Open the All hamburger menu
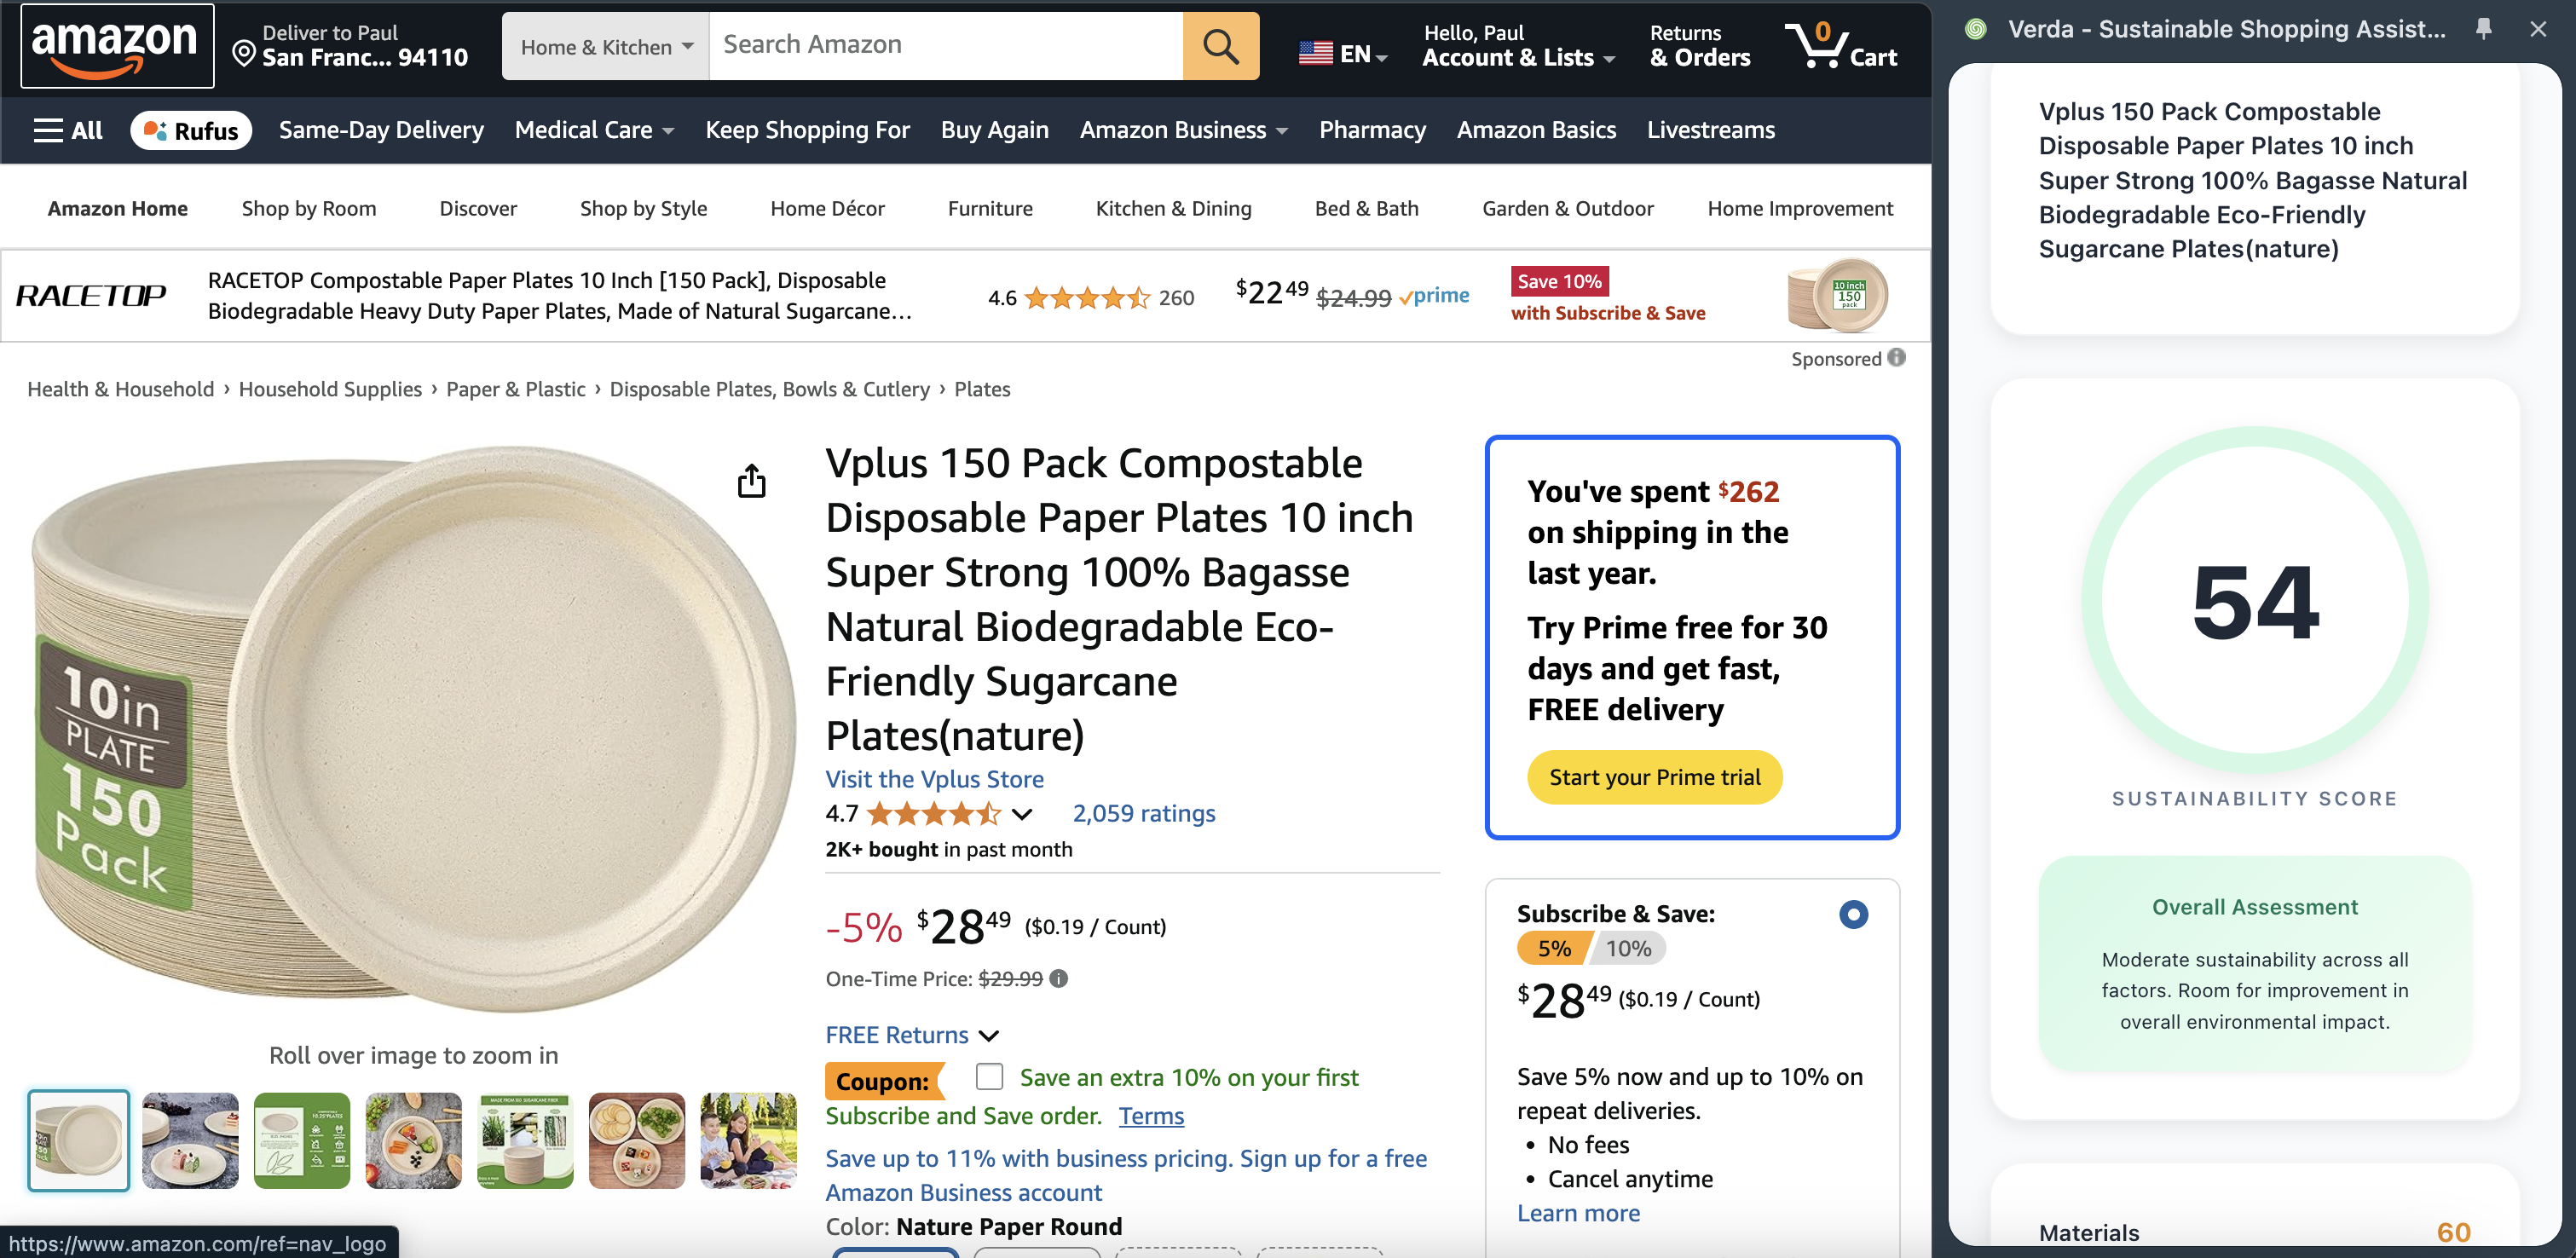Viewport: 2576px width, 1258px height. pyautogui.click(x=68, y=130)
